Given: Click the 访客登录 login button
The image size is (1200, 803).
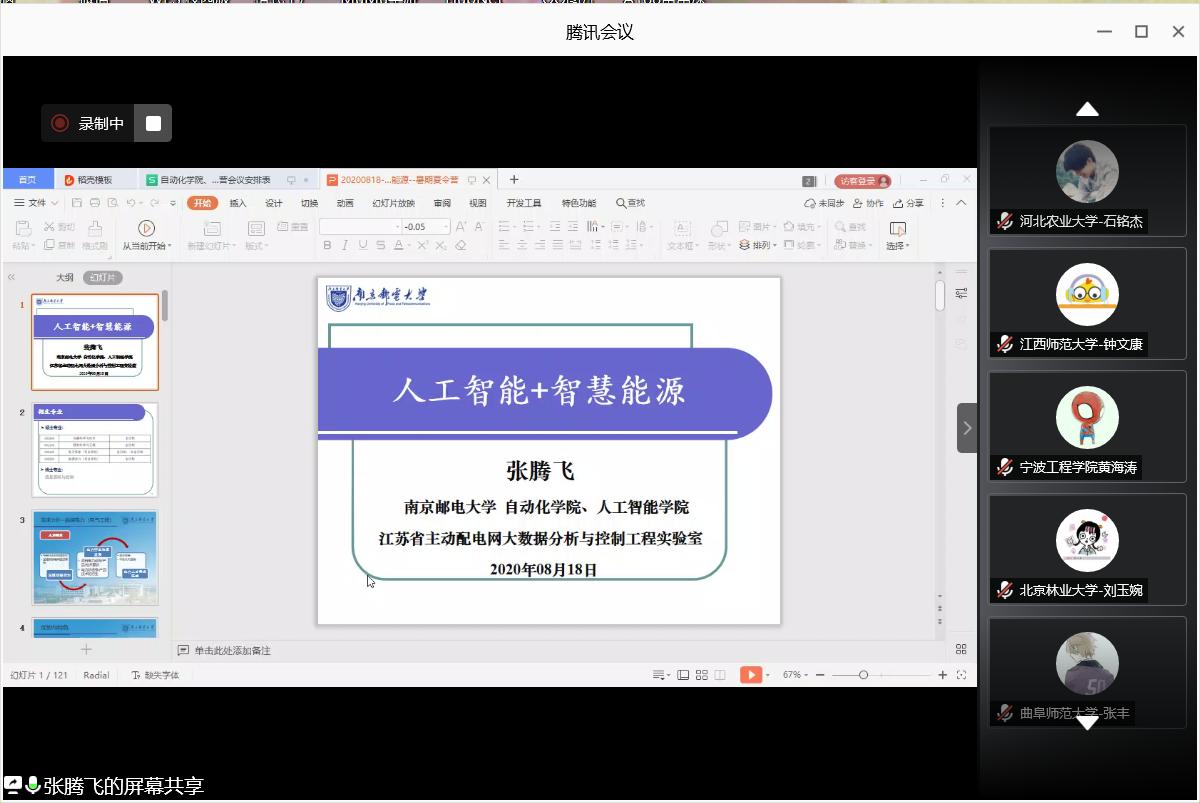Looking at the screenshot, I should click(x=863, y=181).
